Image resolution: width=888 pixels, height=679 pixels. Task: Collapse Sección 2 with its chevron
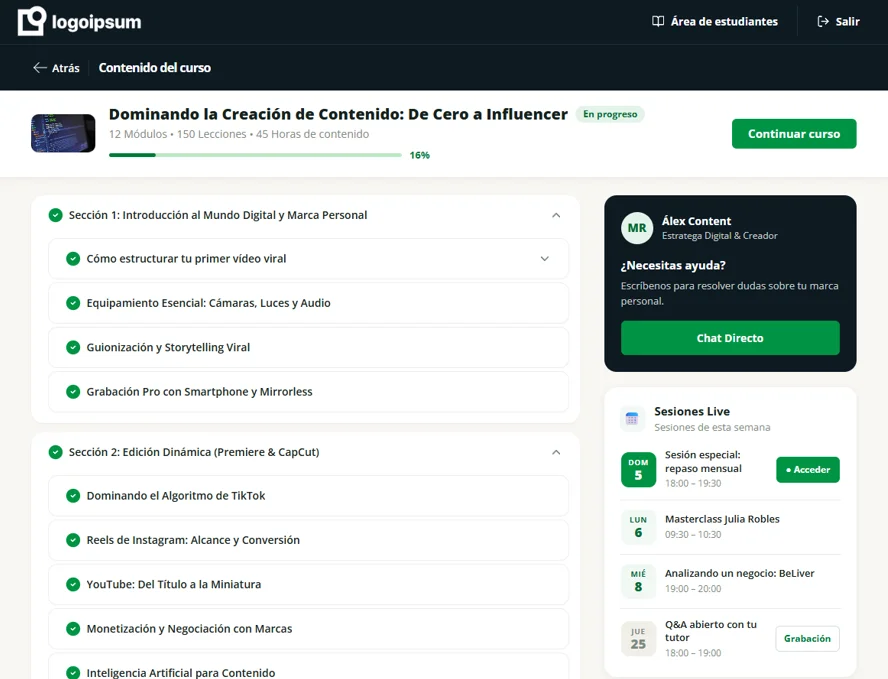coord(556,452)
